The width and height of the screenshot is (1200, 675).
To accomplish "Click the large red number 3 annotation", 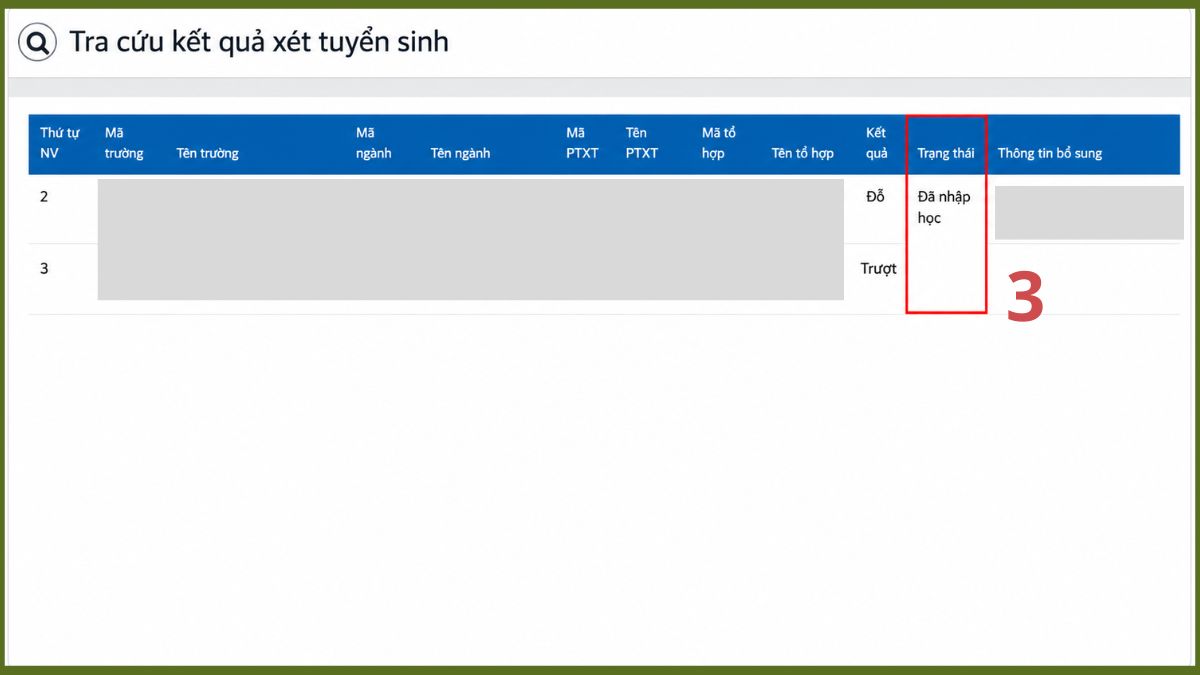I will 1025,296.
